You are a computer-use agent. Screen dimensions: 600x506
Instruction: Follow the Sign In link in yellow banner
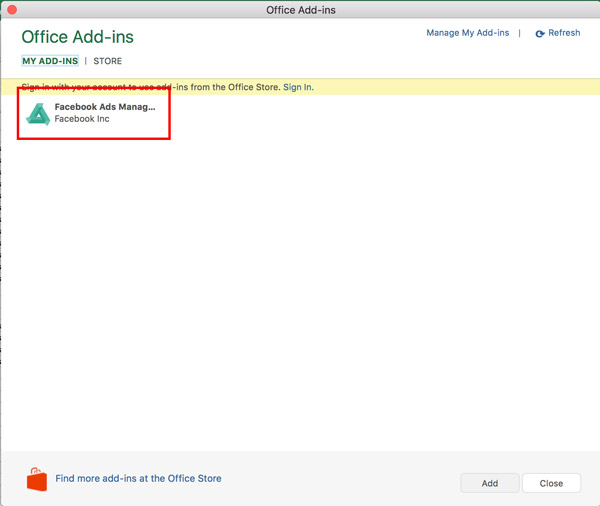(298, 87)
